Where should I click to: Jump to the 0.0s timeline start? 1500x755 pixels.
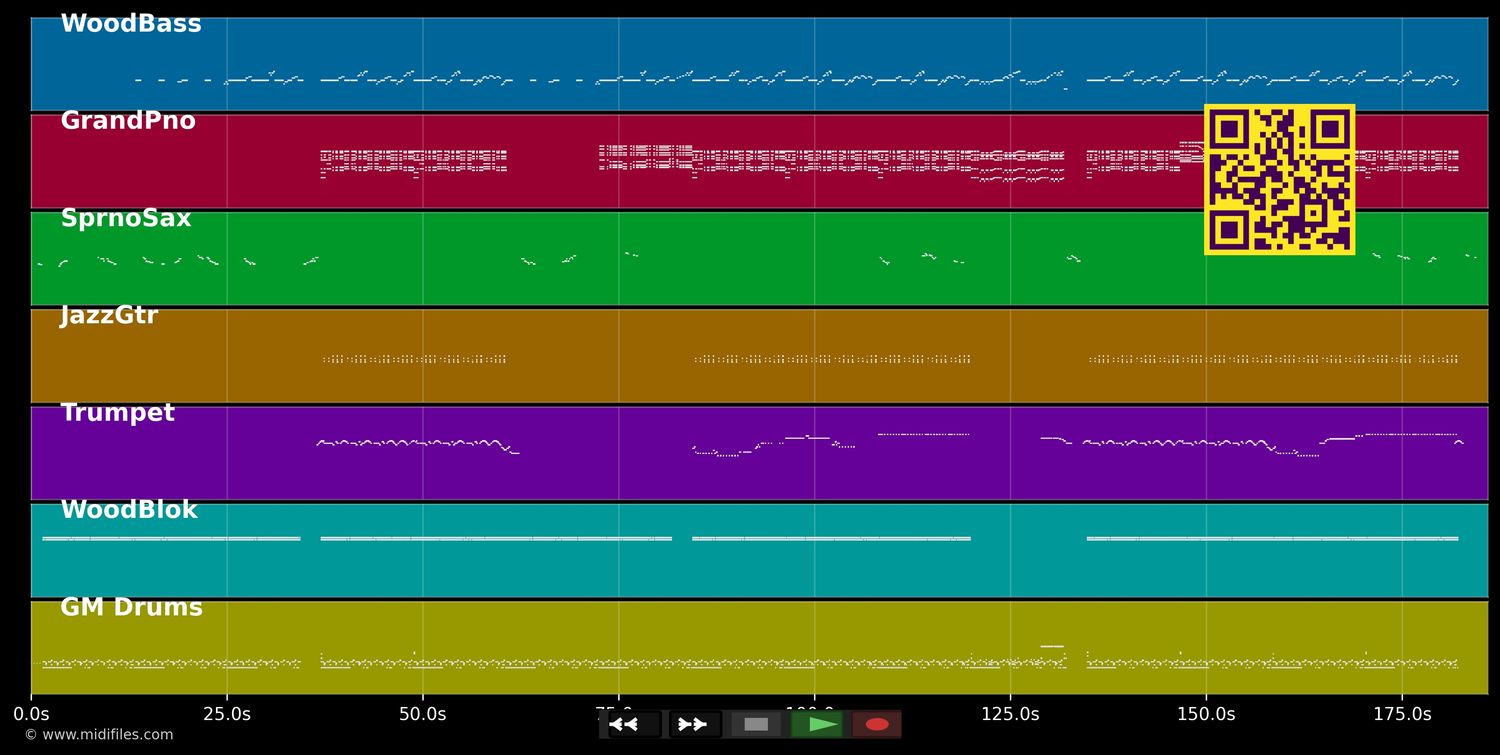31,714
